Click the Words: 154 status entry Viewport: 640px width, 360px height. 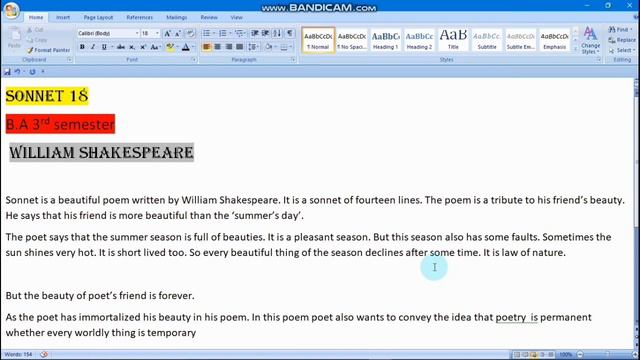18,354
